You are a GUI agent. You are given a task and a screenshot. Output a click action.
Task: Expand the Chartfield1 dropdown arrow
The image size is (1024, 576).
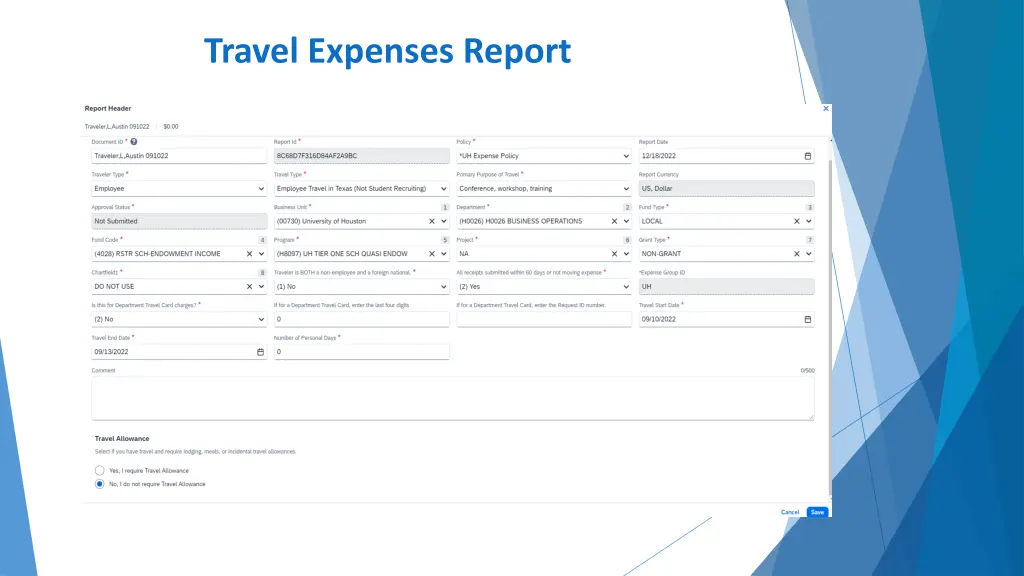point(261,287)
